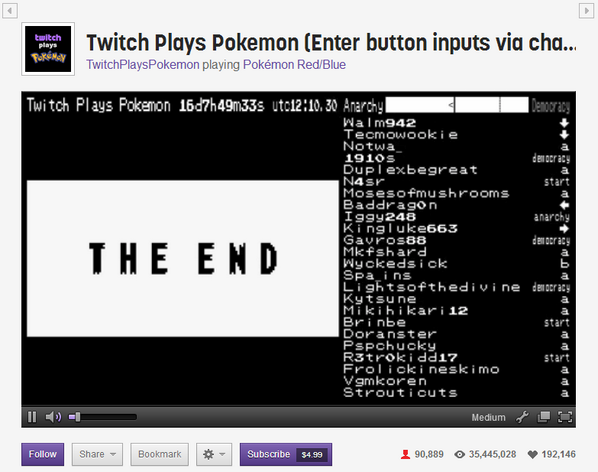This screenshot has height=472, width=598.
Task: Click the username Wyckedsick
Action: coord(395,264)
